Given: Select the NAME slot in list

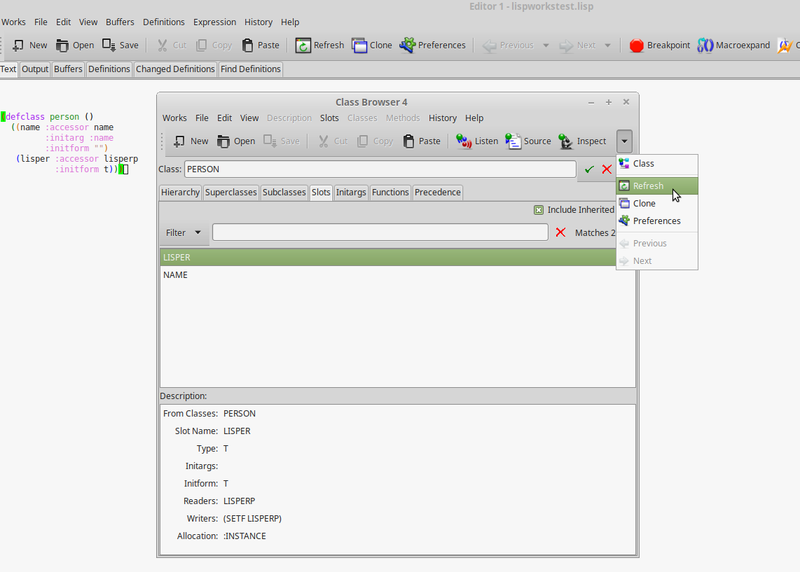Looking at the screenshot, I should coord(176,275).
